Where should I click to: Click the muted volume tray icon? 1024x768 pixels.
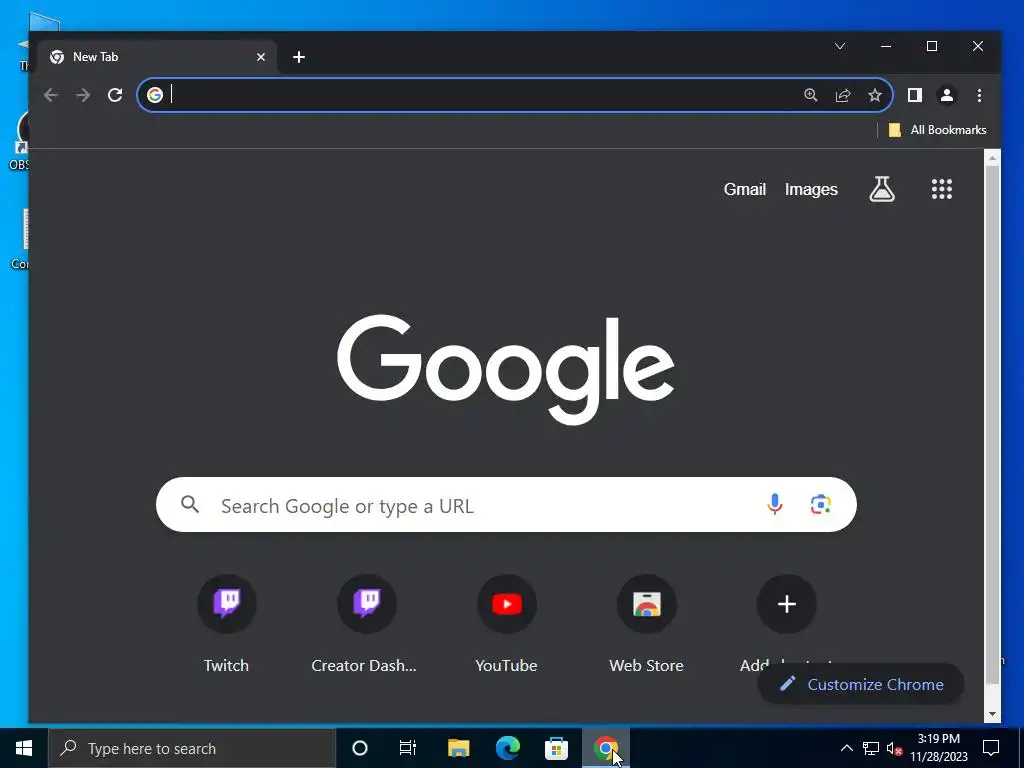point(894,748)
